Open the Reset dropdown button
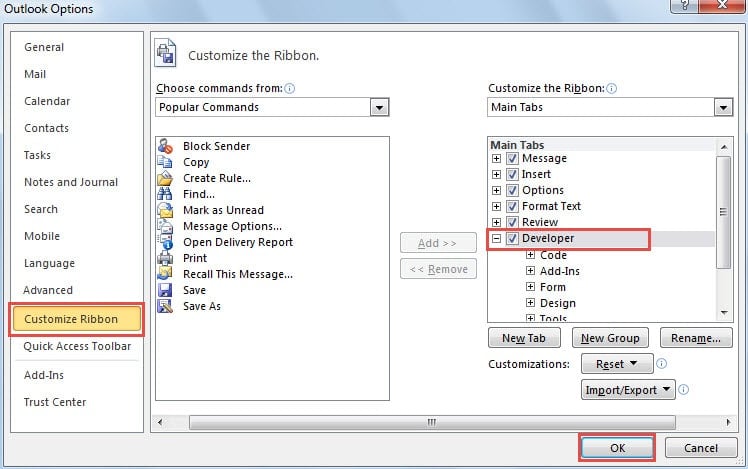The image size is (748, 469). point(617,364)
